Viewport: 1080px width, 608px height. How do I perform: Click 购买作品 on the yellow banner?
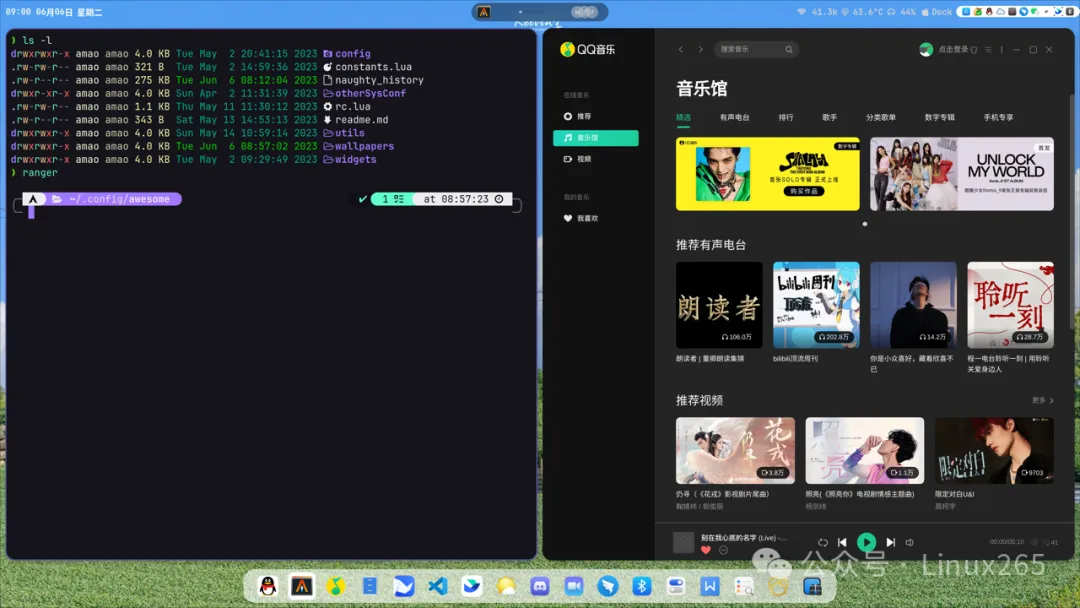point(804,191)
